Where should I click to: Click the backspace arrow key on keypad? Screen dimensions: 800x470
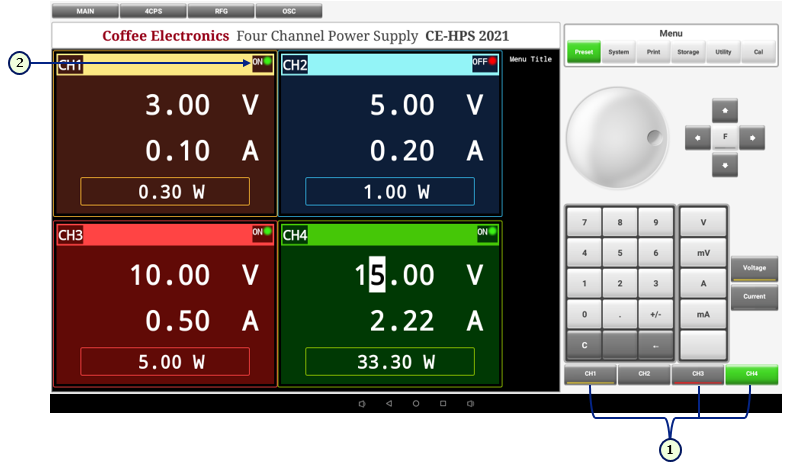click(x=655, y=346)
